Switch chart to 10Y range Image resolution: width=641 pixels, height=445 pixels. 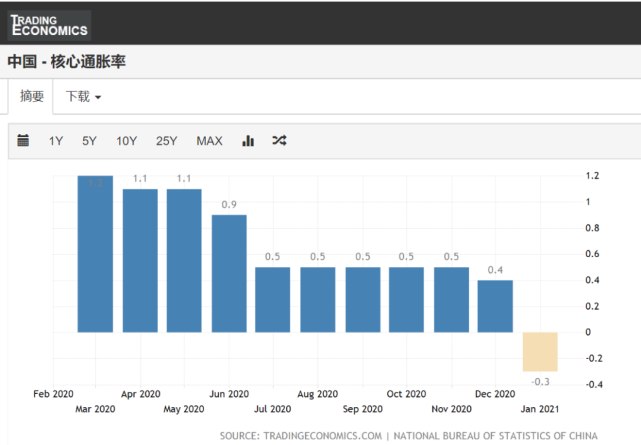[126, 141]
